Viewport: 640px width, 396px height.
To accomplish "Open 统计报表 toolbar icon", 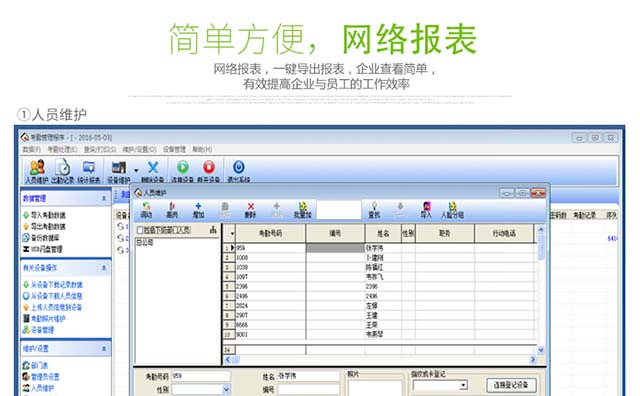I will click(89, 171).
